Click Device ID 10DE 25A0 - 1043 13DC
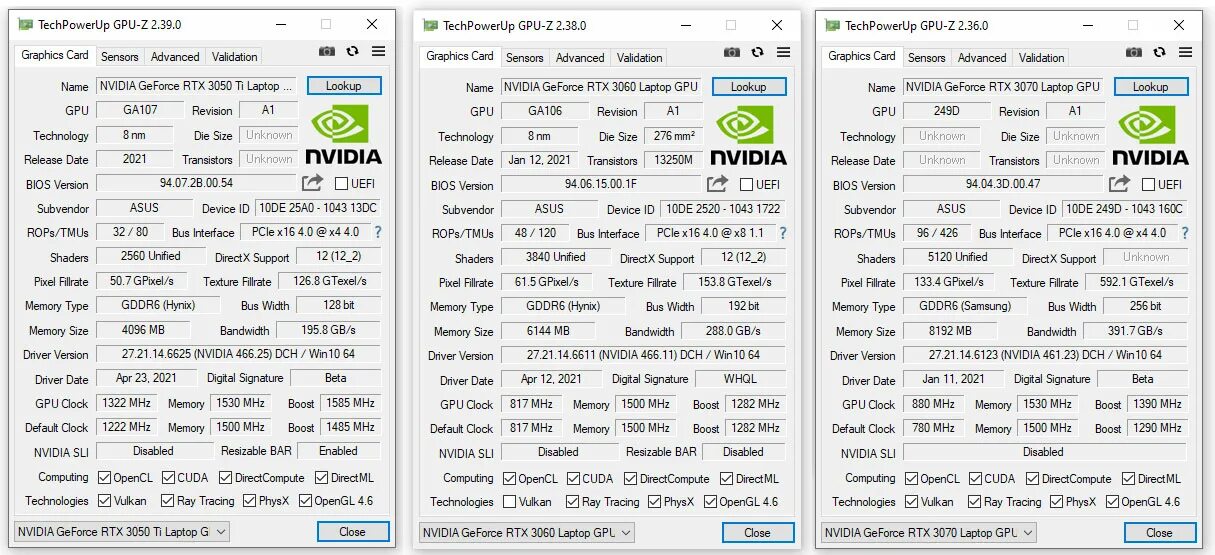The width and height of the screenshot is (1215, 555). click(318, 208)
